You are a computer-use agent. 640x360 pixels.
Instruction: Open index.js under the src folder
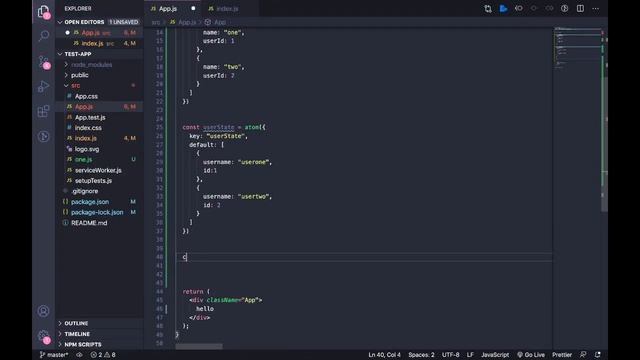coord(86,138)
